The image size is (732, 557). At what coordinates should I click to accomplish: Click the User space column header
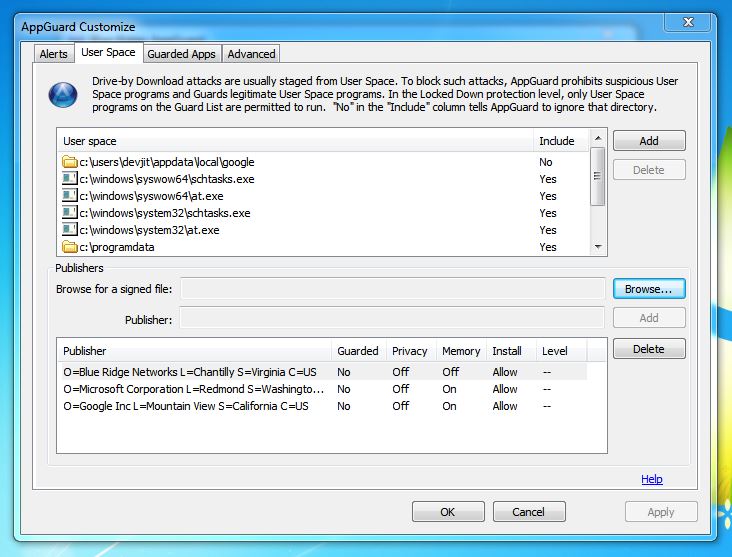click(x=296, y=141)
